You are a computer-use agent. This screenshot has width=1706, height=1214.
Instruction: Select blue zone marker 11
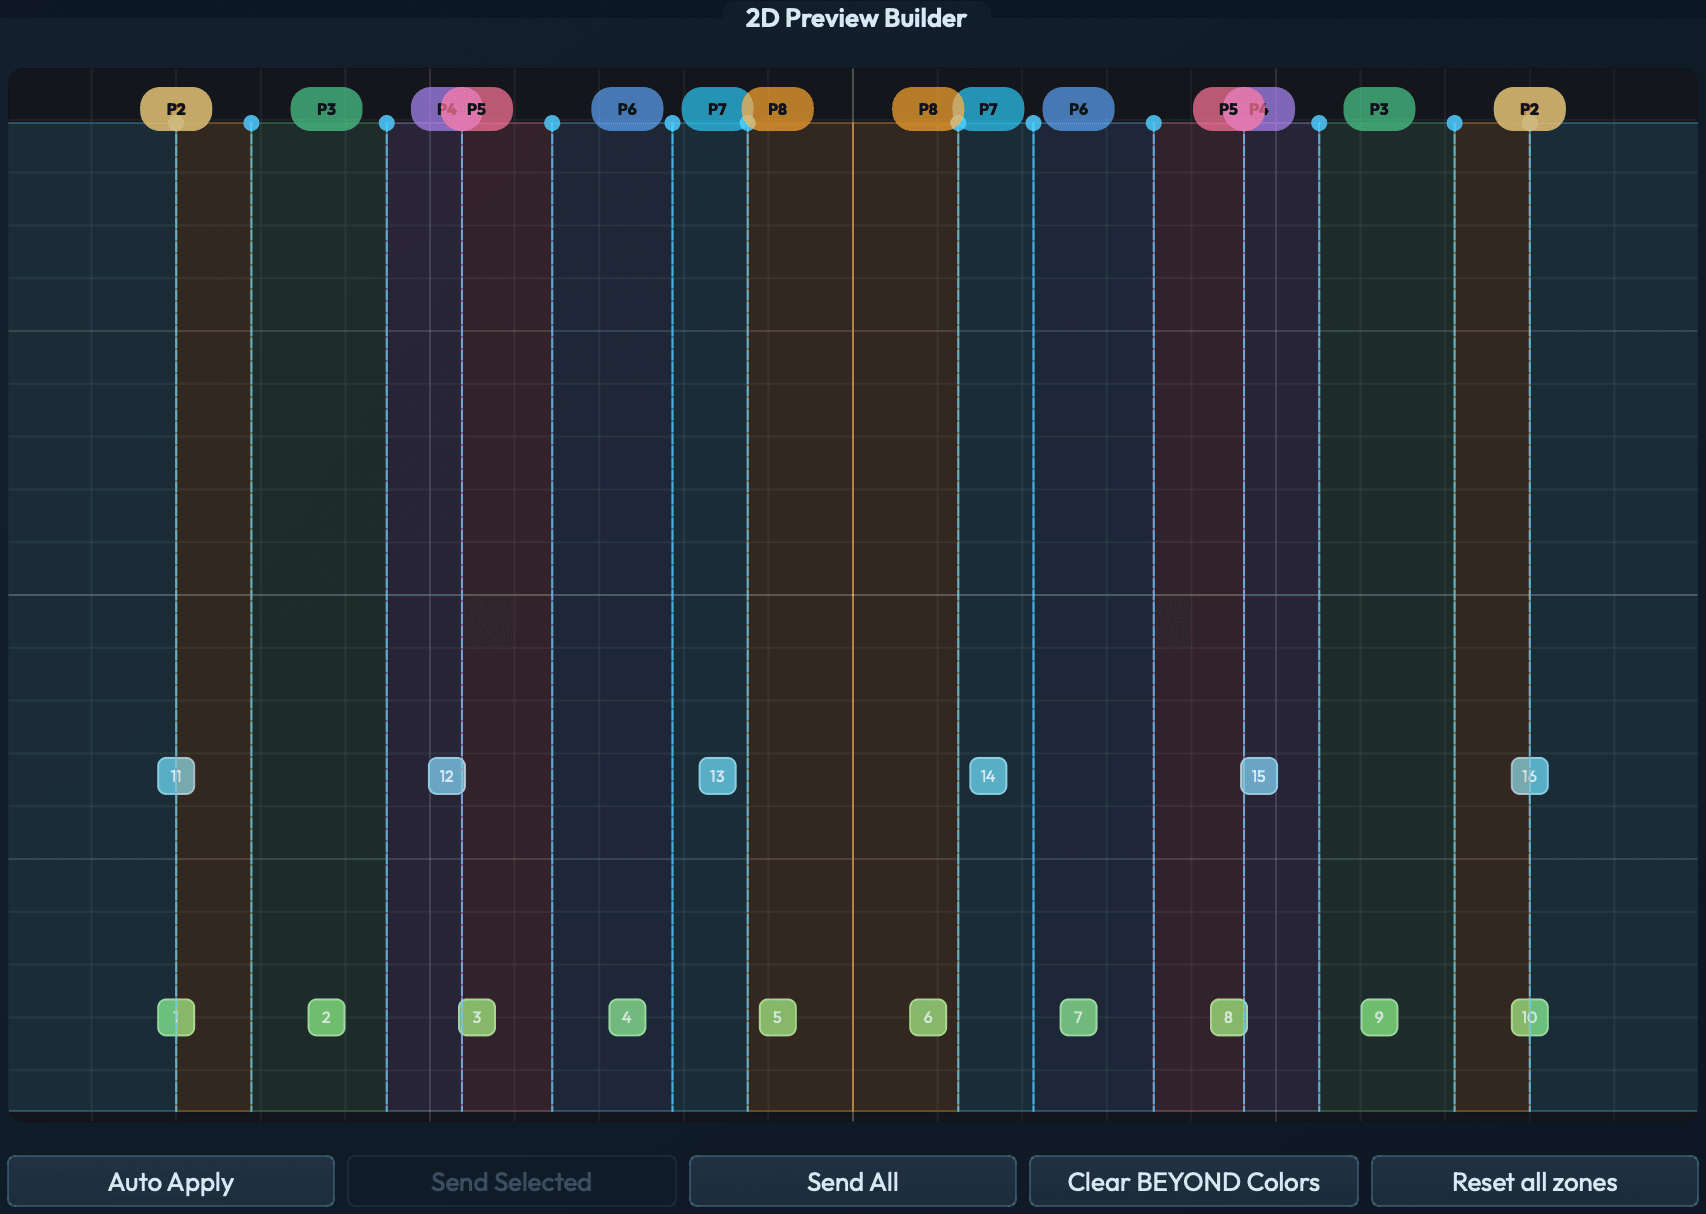click(x=176, y=776)
